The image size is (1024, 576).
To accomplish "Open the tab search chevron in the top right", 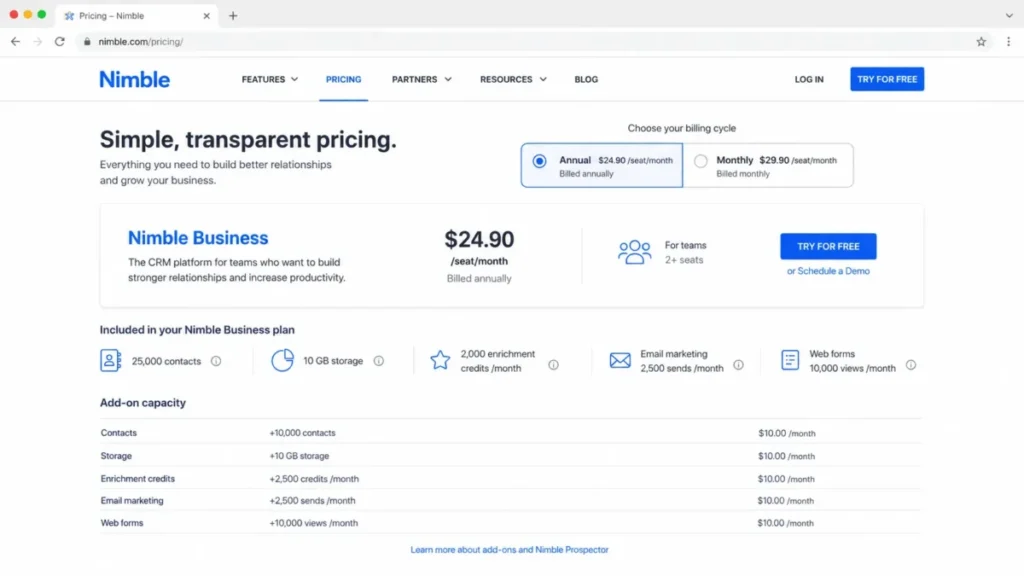I will point(1009,16).
